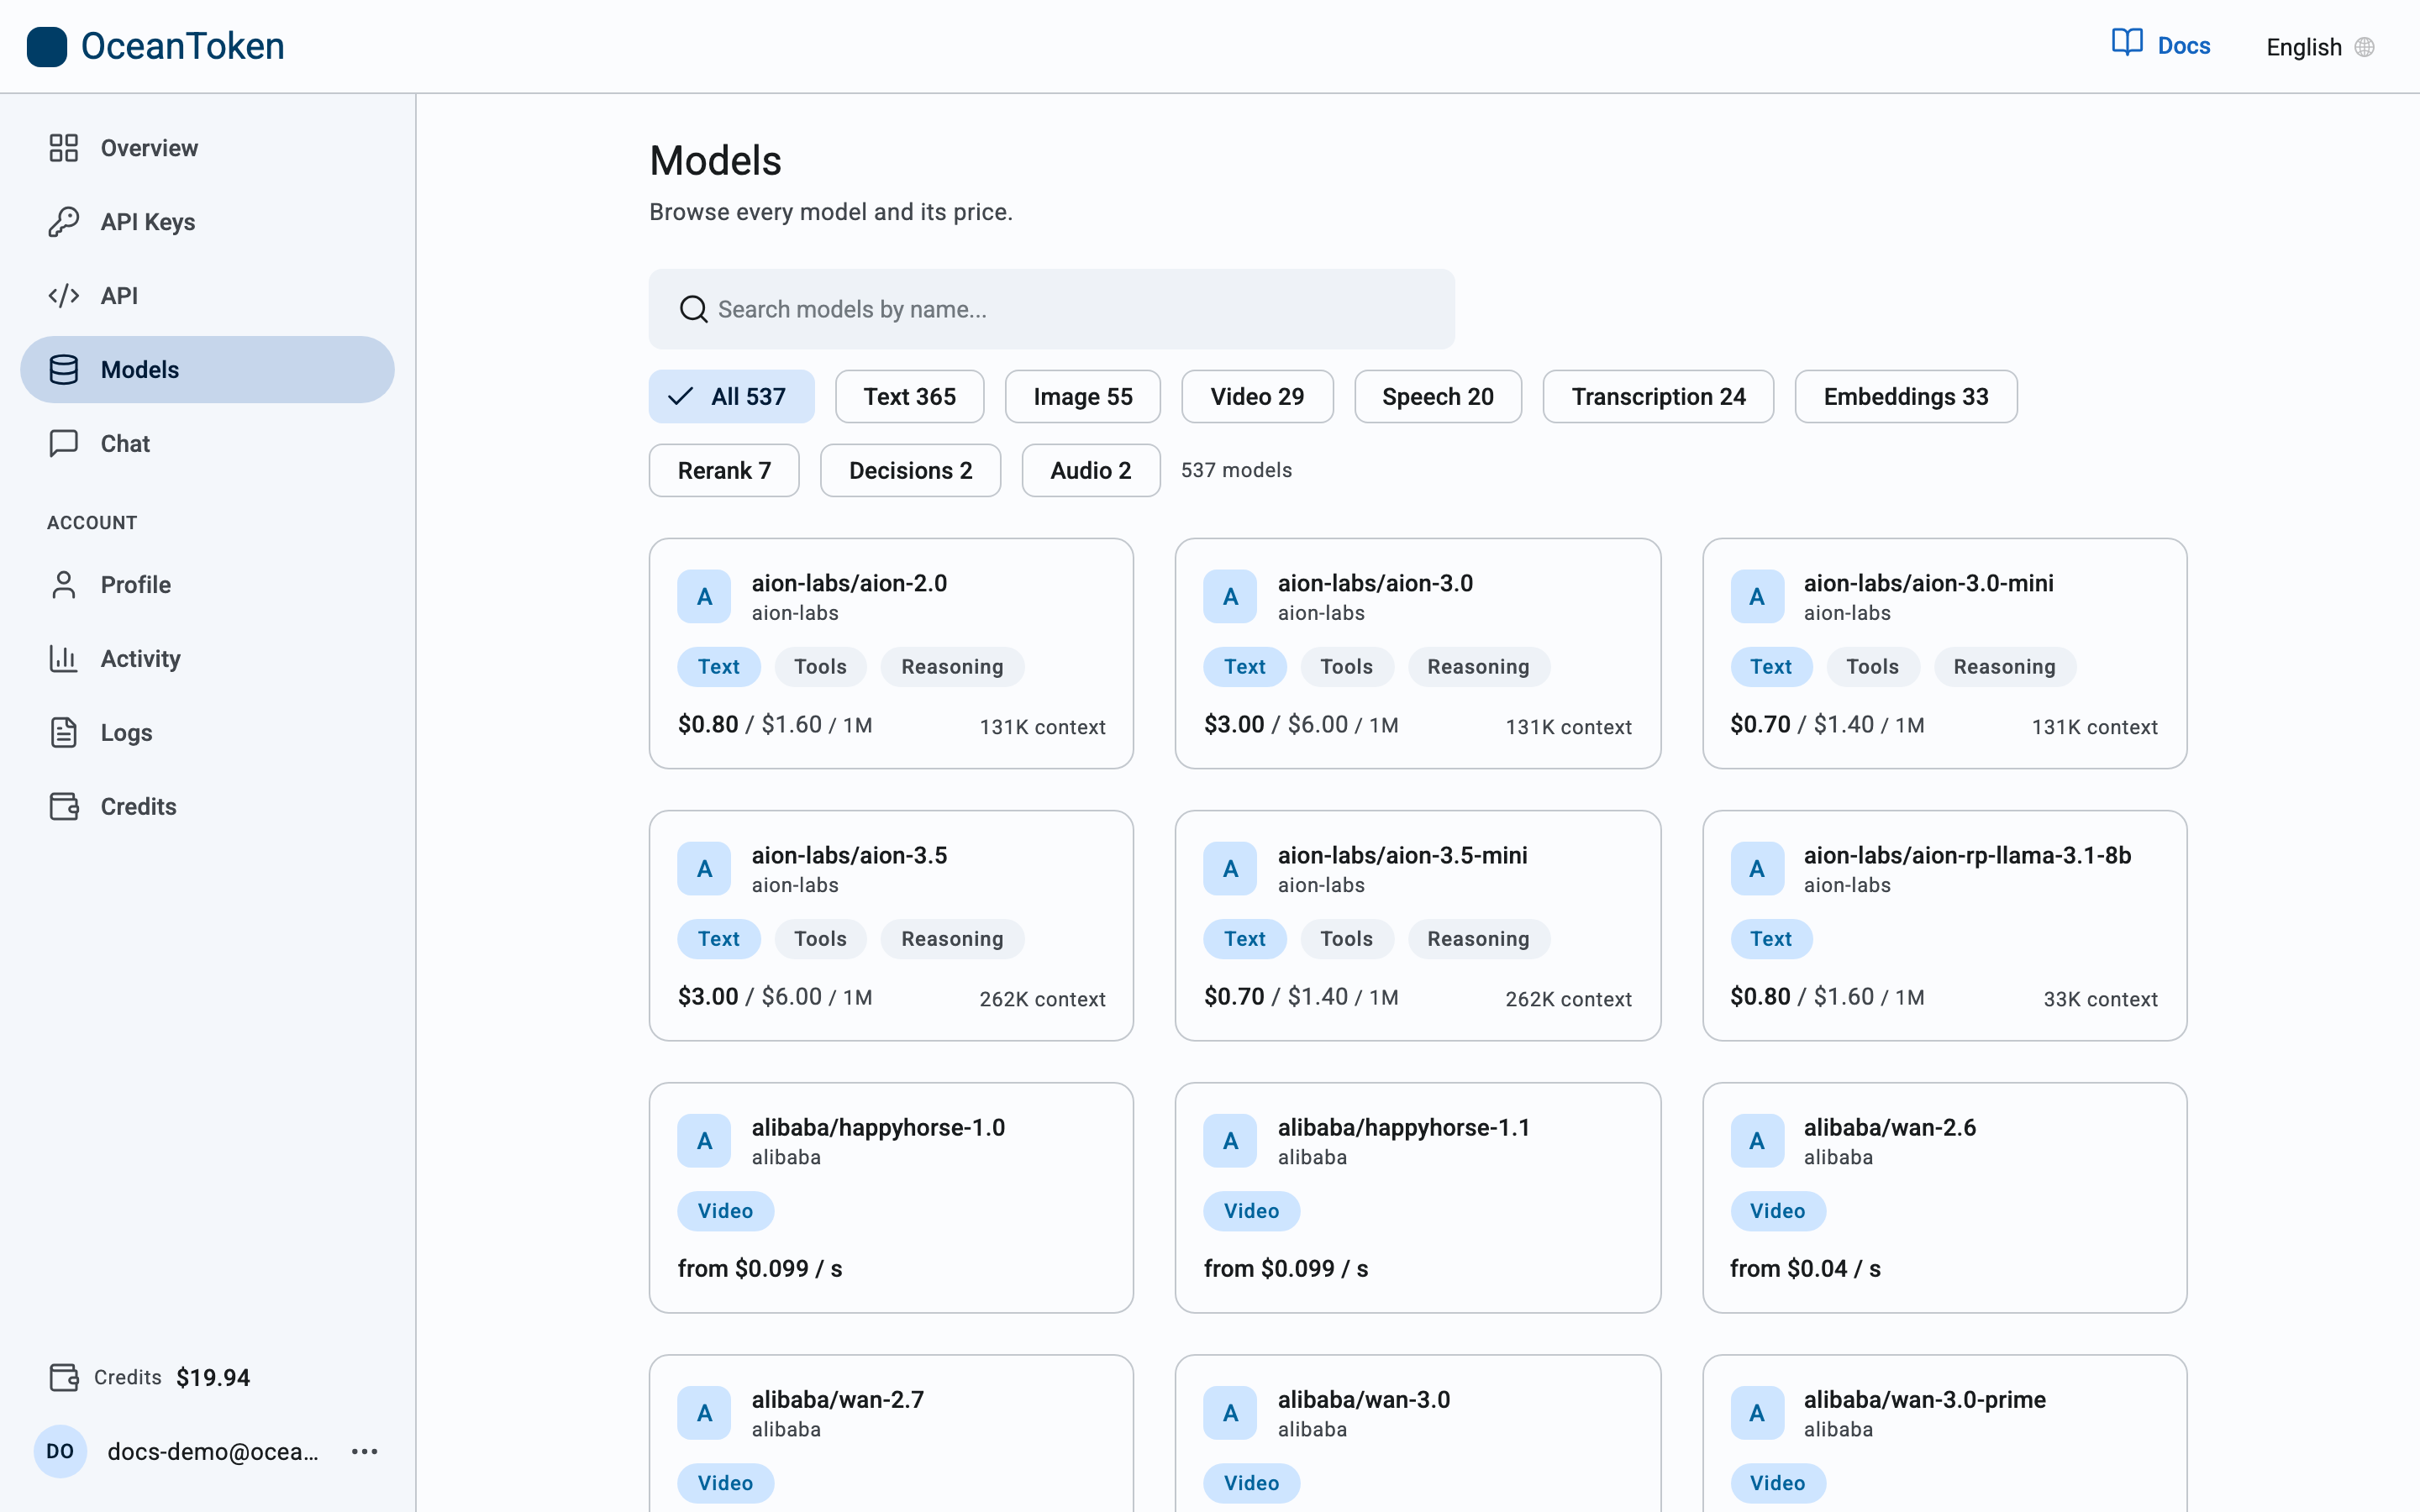The width and height of the screenshot is (2420, 1512).
Task: Click the OceanToken brand name
Action: click(182, 46)
